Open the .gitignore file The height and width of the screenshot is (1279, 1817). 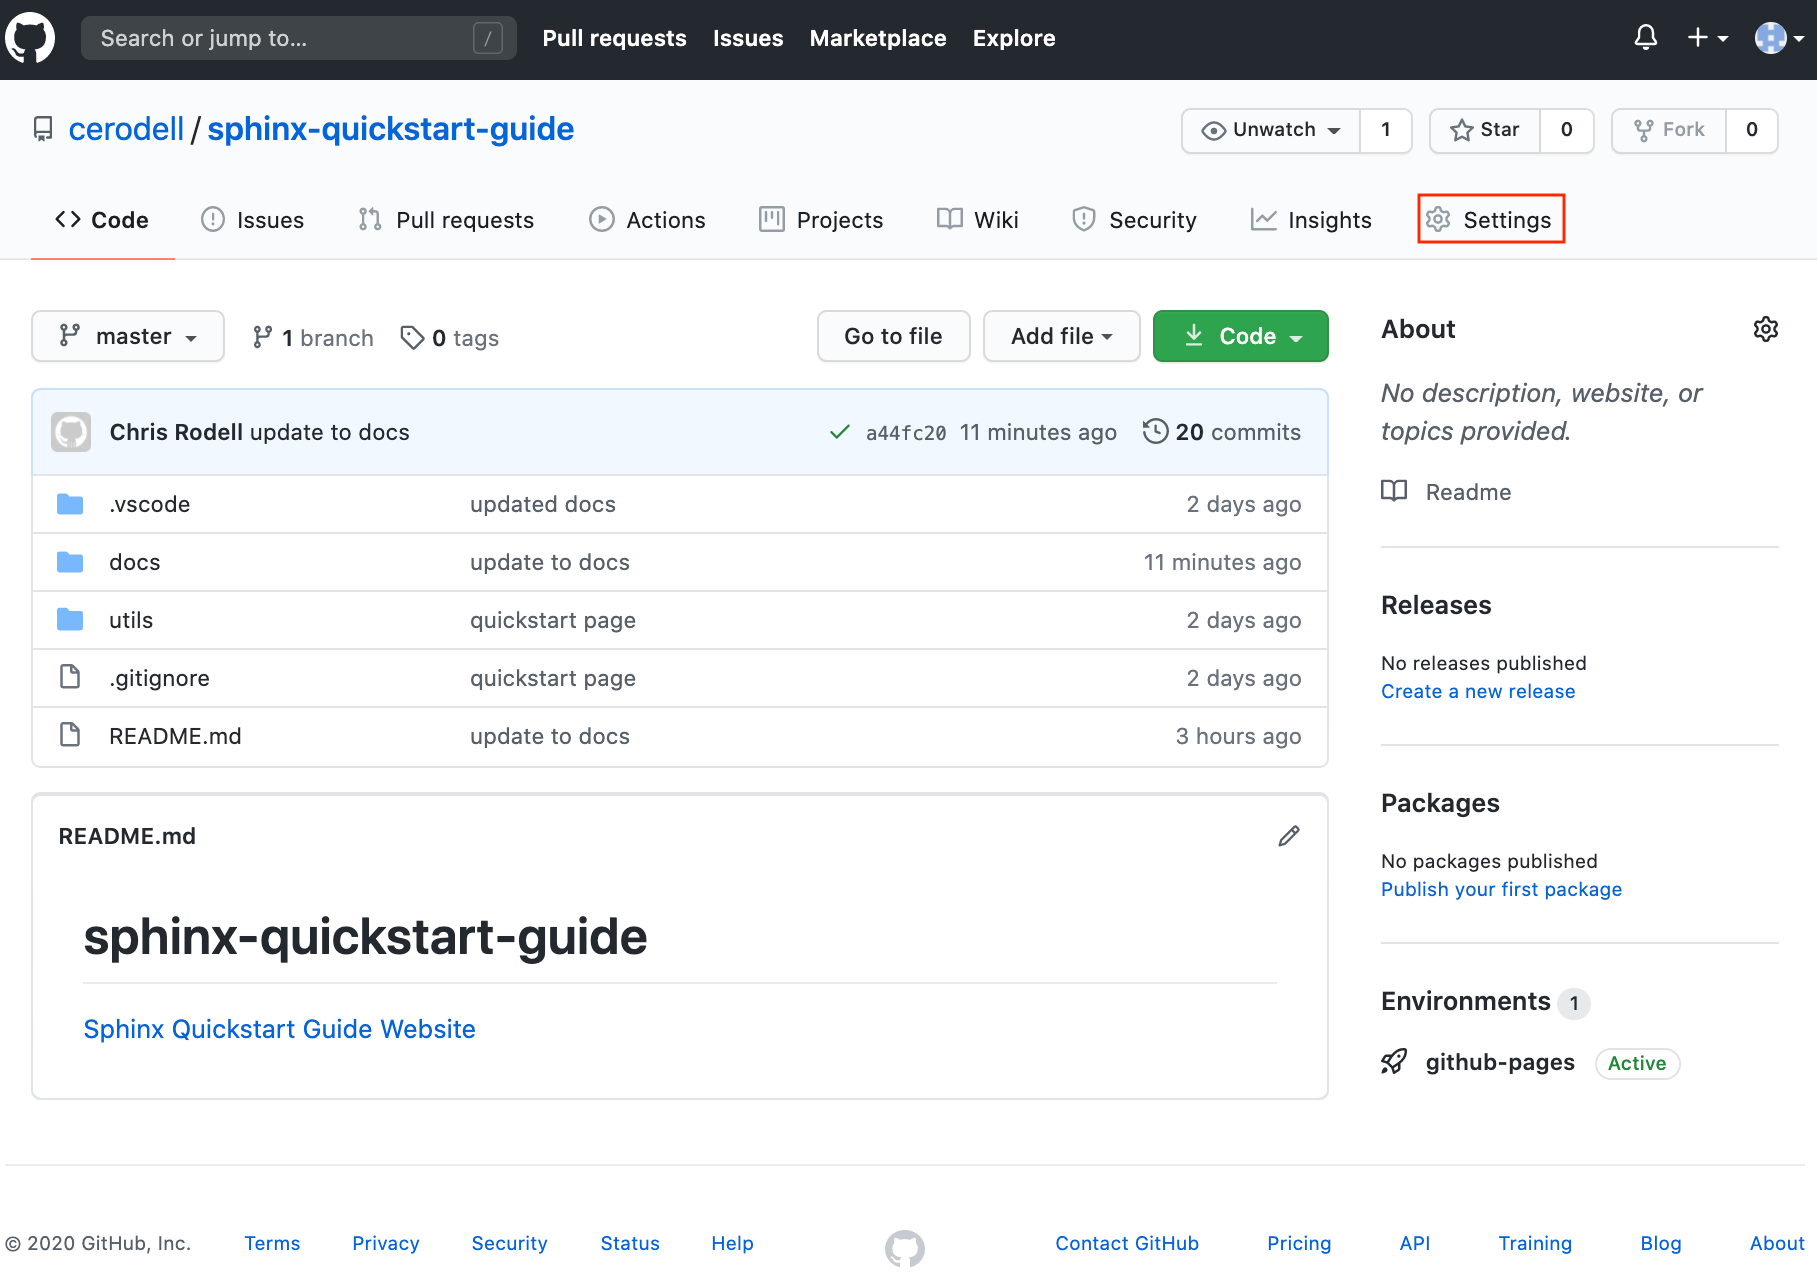[x=159, y=678]
